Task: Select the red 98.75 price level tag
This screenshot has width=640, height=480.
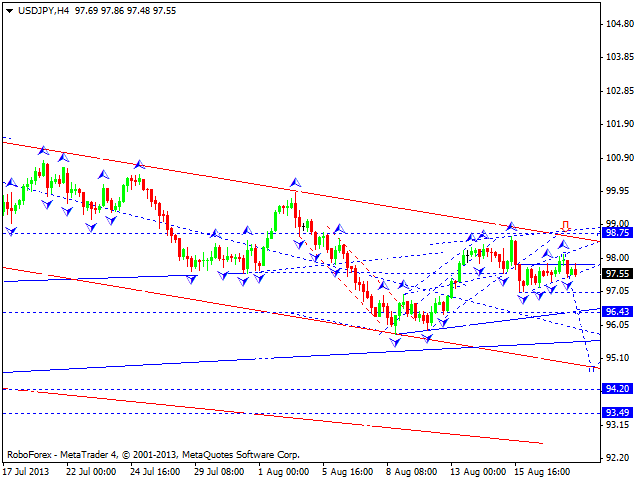Action: point(619,232)
